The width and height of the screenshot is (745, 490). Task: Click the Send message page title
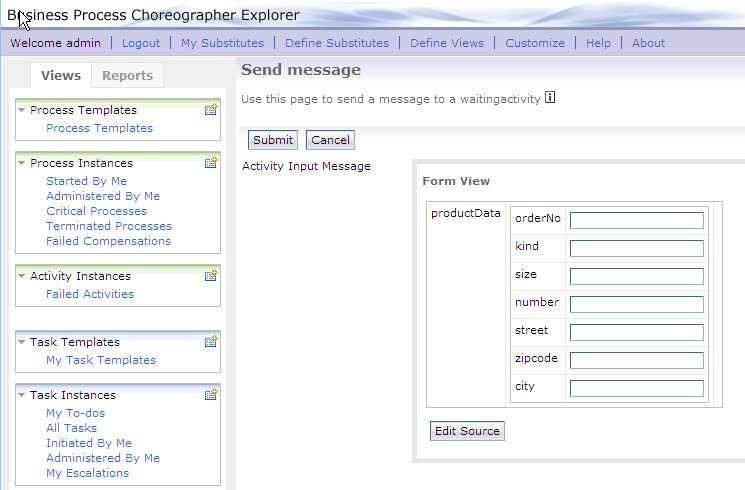(x=301, y=70)
